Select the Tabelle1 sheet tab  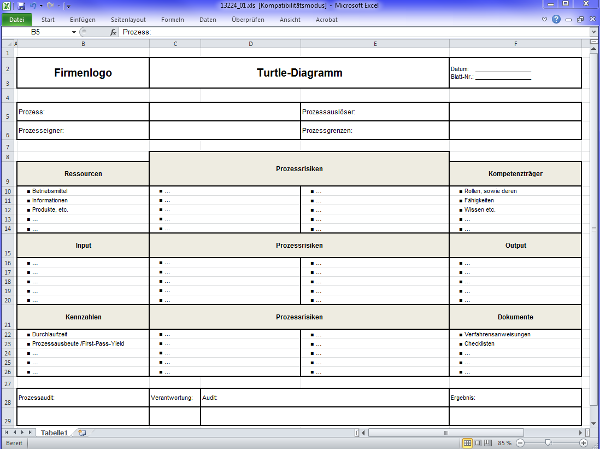54,433
